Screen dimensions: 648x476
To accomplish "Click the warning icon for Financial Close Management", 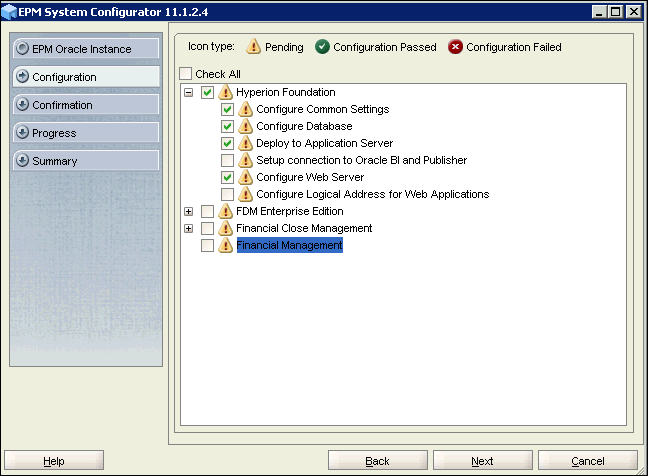I will 225,228.
